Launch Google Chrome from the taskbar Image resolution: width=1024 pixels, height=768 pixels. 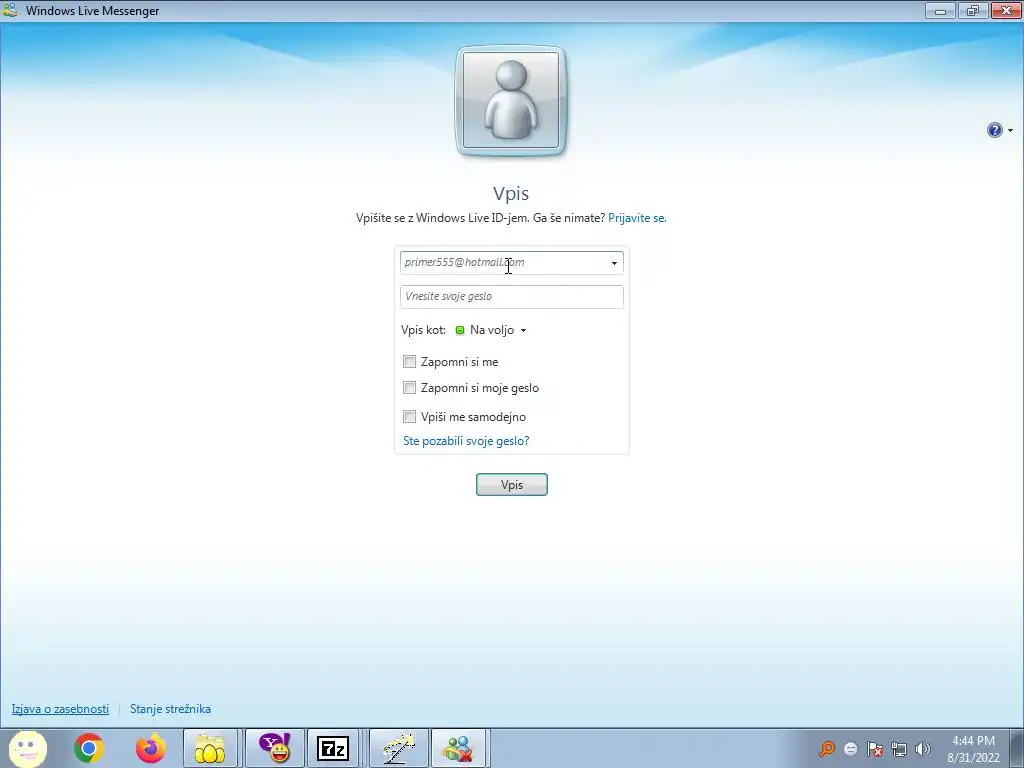pos(89,748)
